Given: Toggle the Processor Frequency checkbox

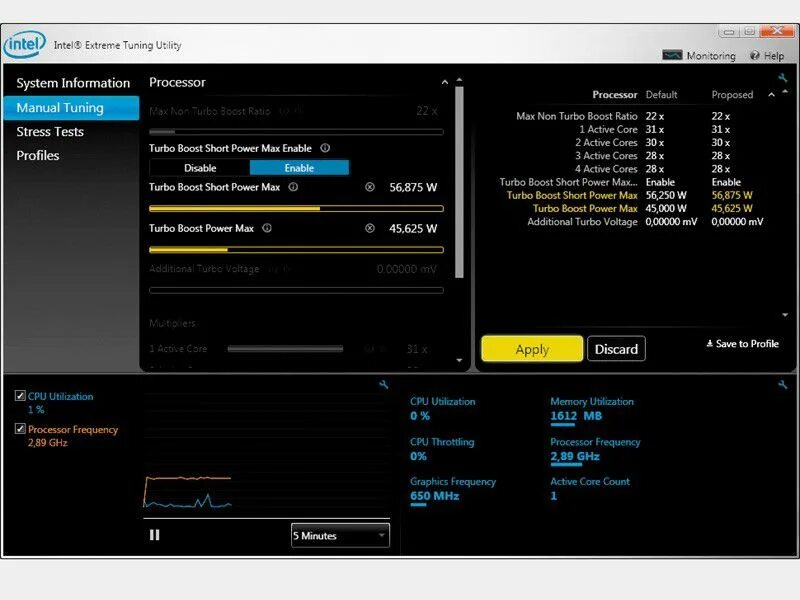Looking at the screenshot, I should tap(20, 429).
